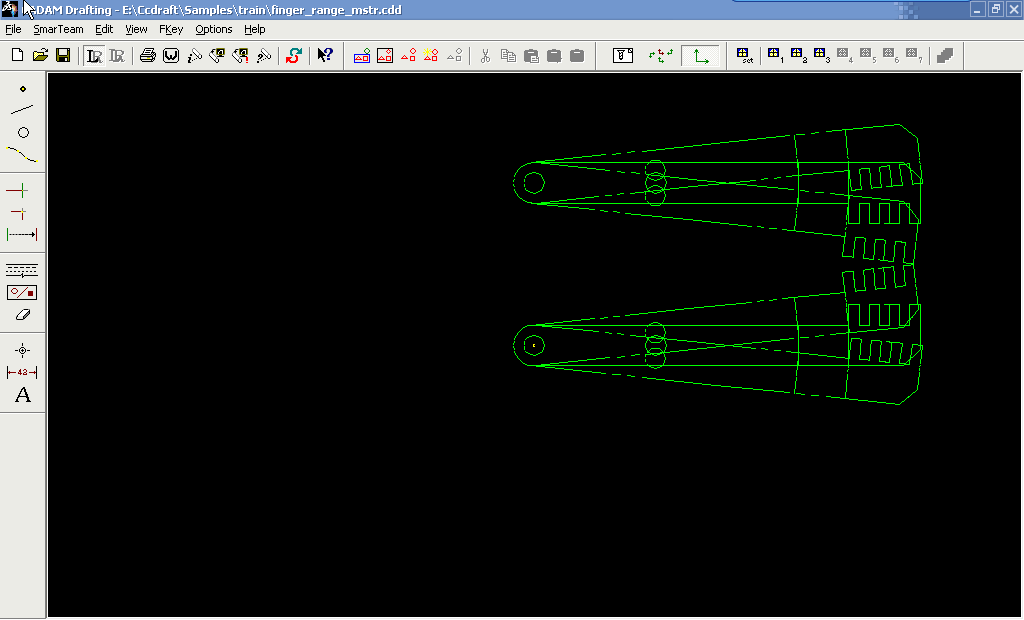
Task: Select the Line tool
Action: click(x=22, y=110)
